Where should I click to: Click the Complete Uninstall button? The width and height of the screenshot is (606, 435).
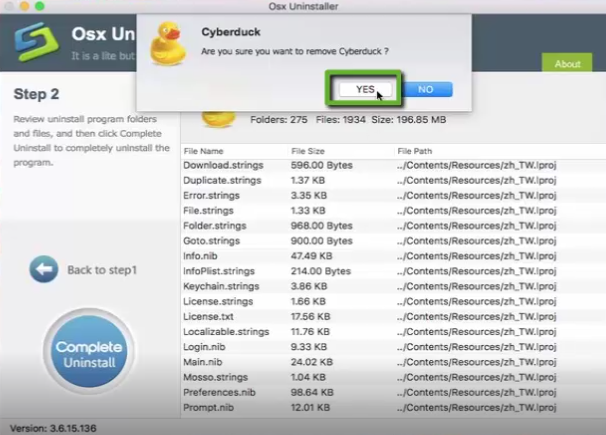89,351
